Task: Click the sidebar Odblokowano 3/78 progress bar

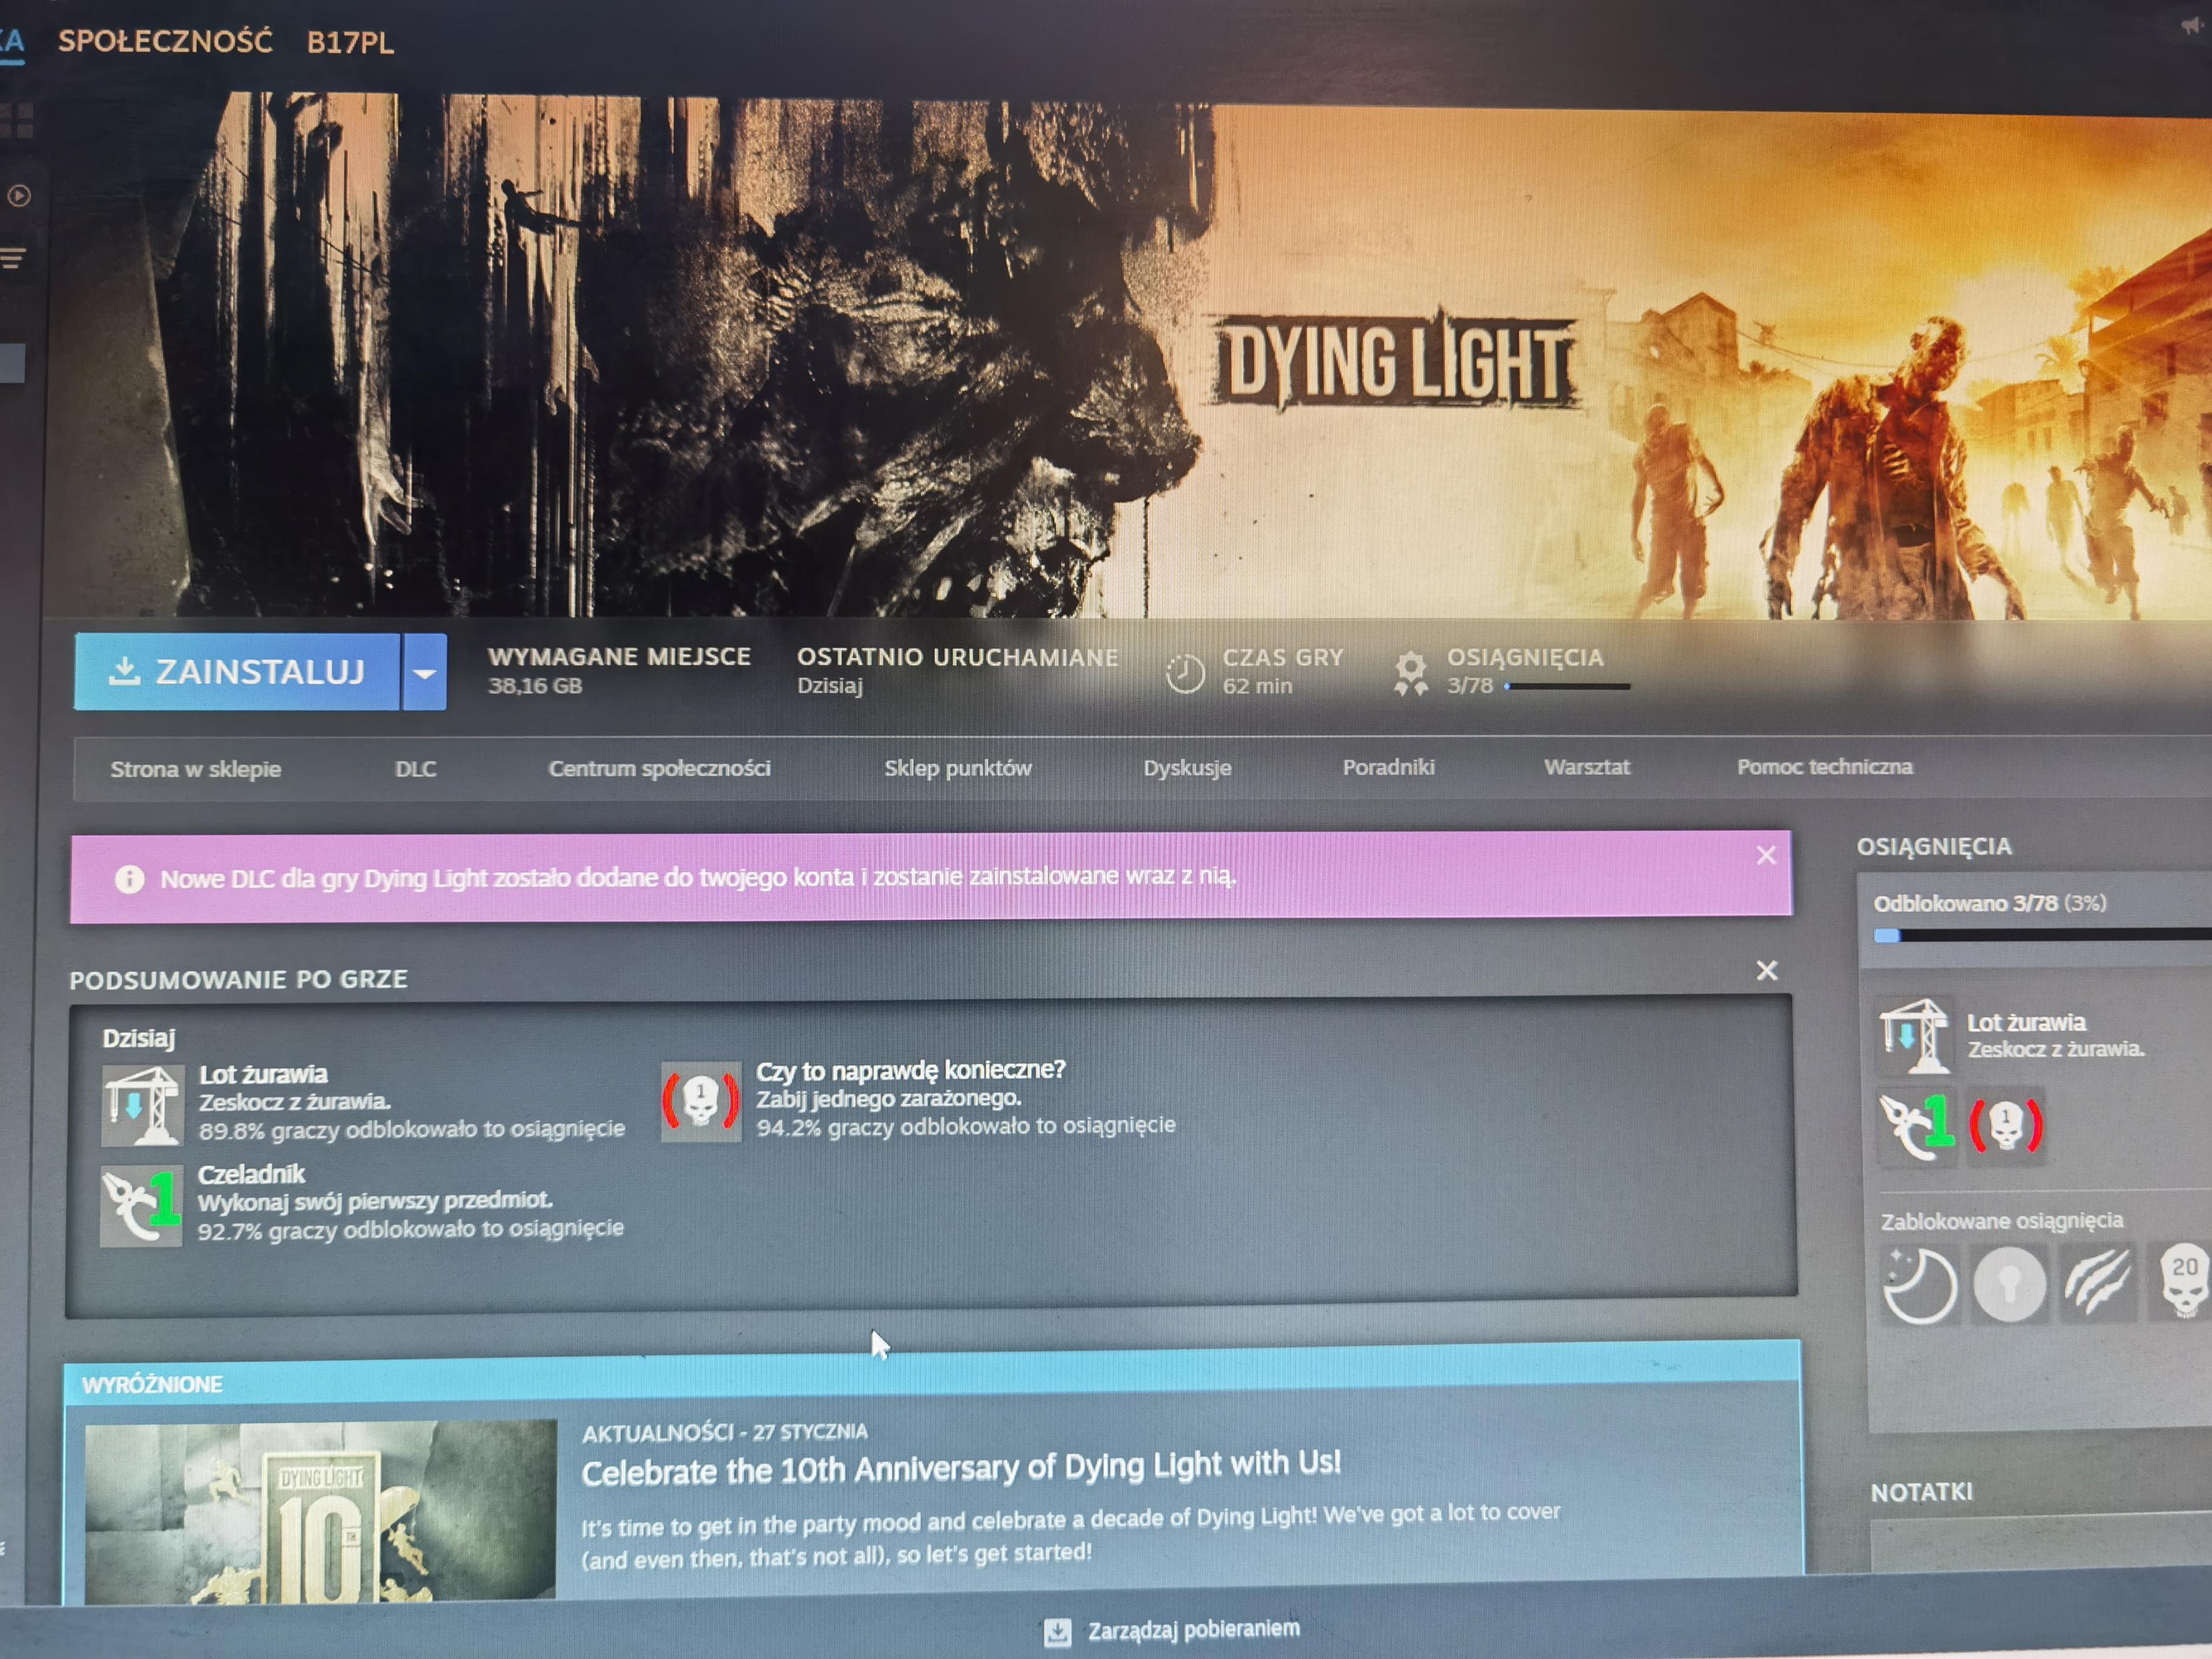Action: point(2042,935)
